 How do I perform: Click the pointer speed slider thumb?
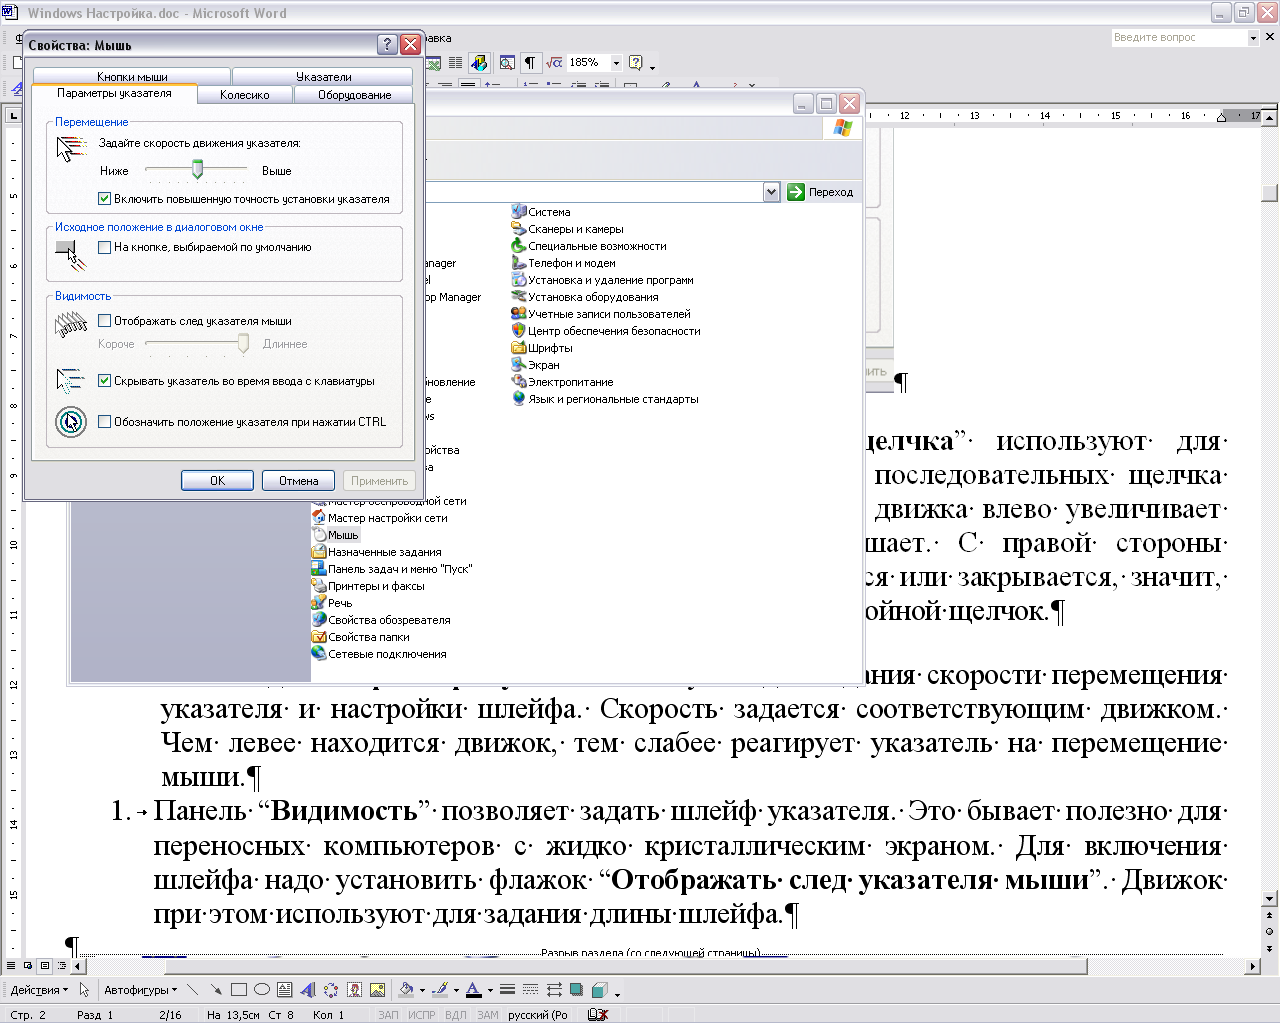coord(197,169)
